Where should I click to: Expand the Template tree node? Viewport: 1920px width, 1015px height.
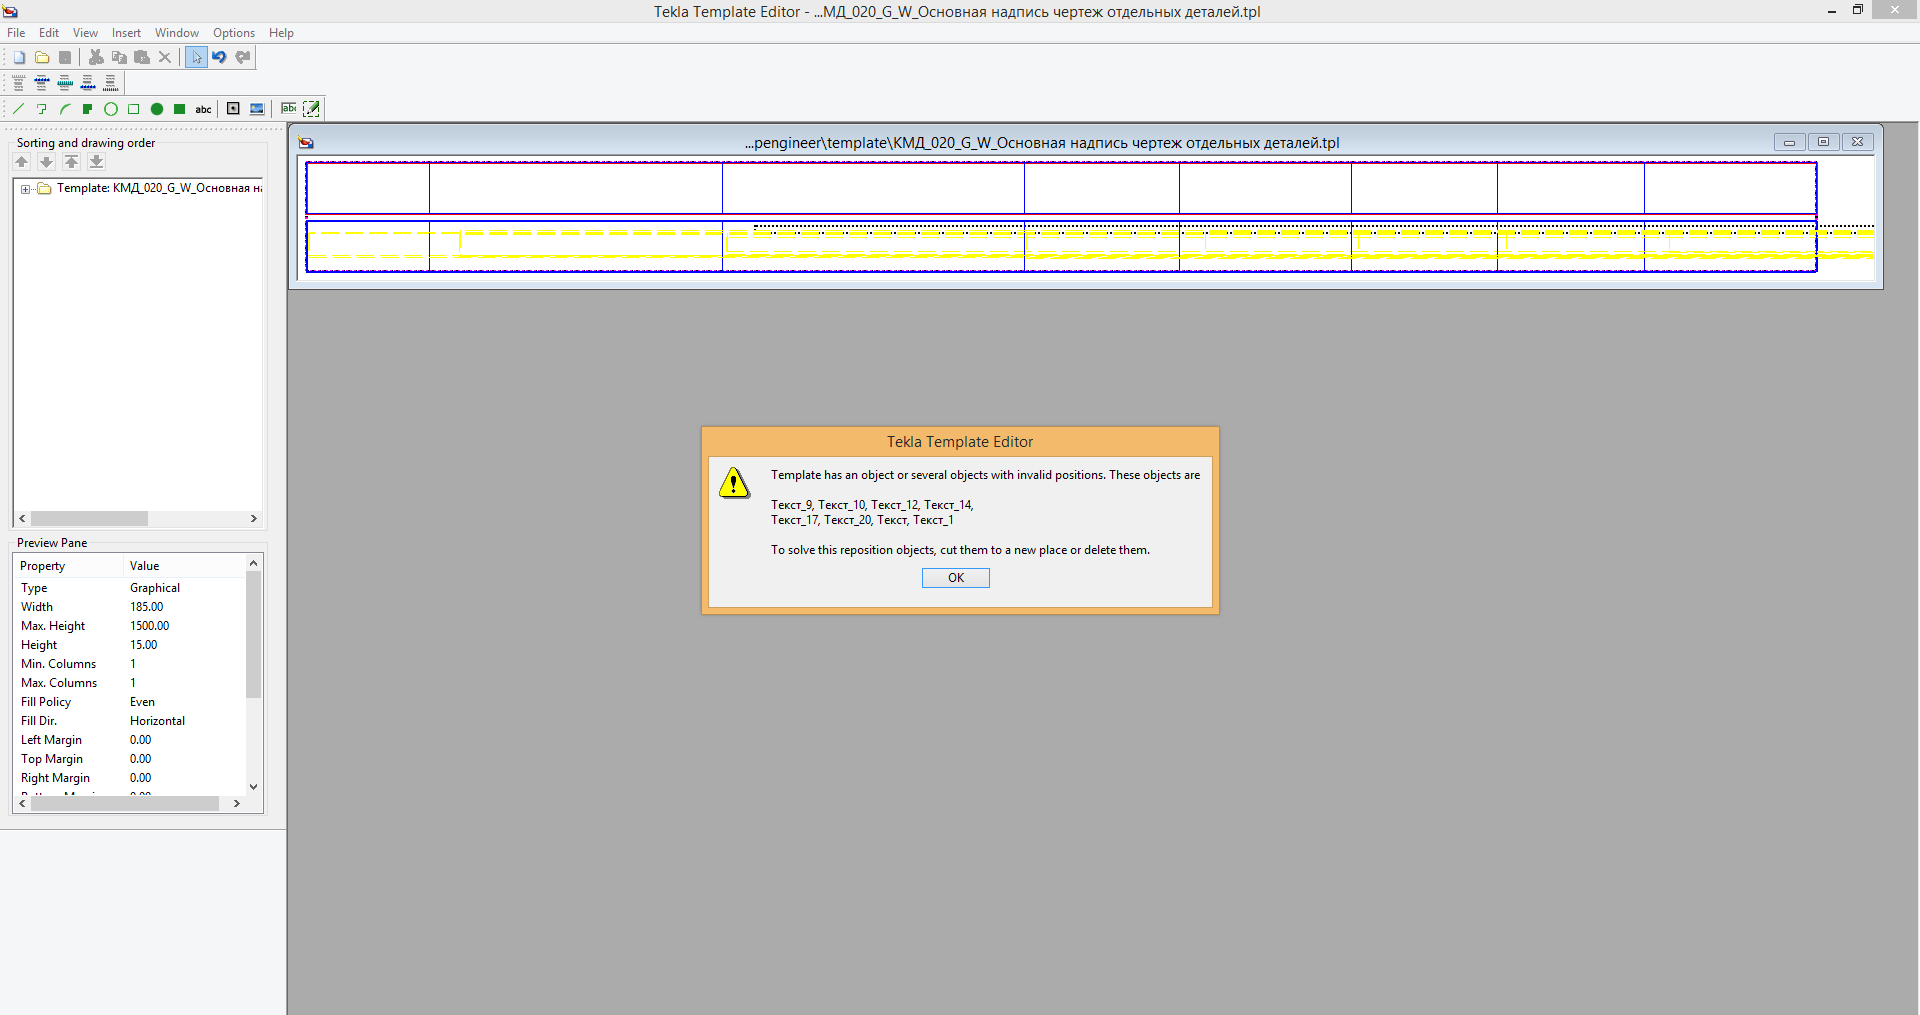[25, 189]
